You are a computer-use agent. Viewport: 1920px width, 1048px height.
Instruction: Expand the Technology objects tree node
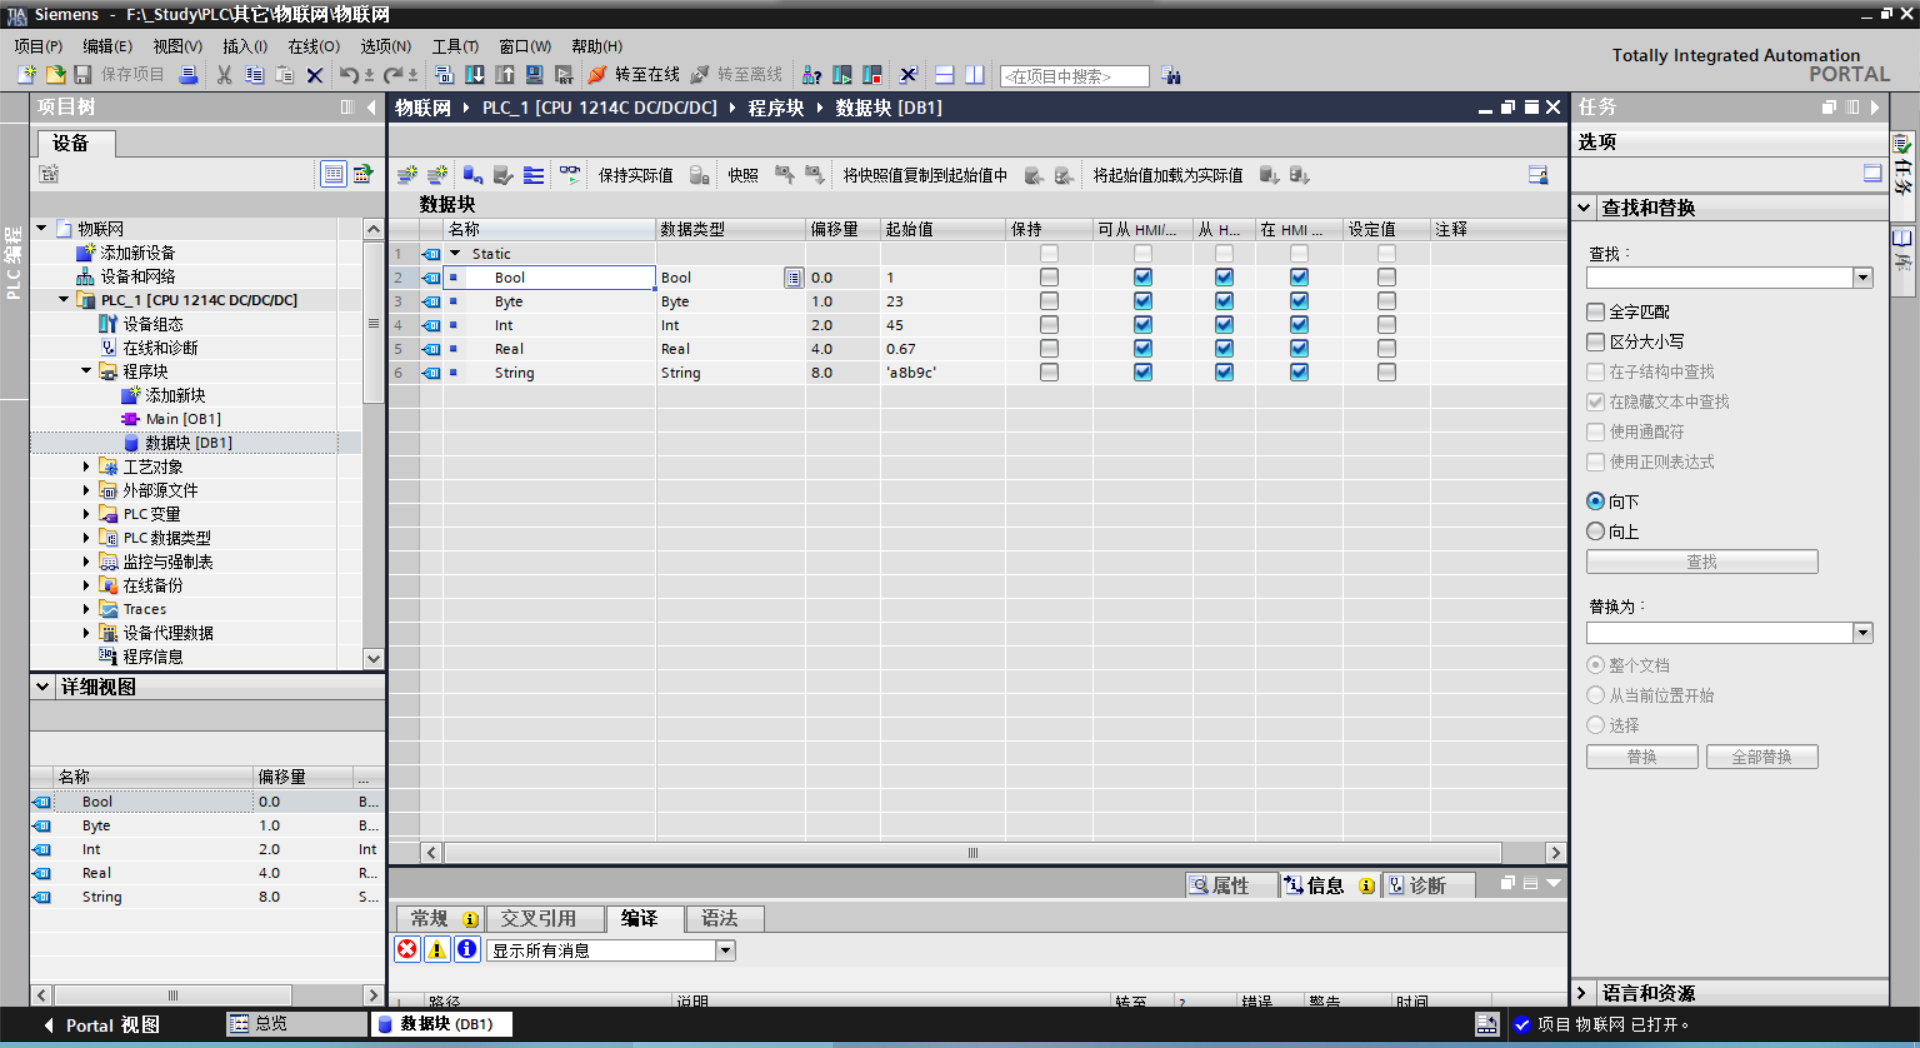pyautogui.click(x=86, y=466)
